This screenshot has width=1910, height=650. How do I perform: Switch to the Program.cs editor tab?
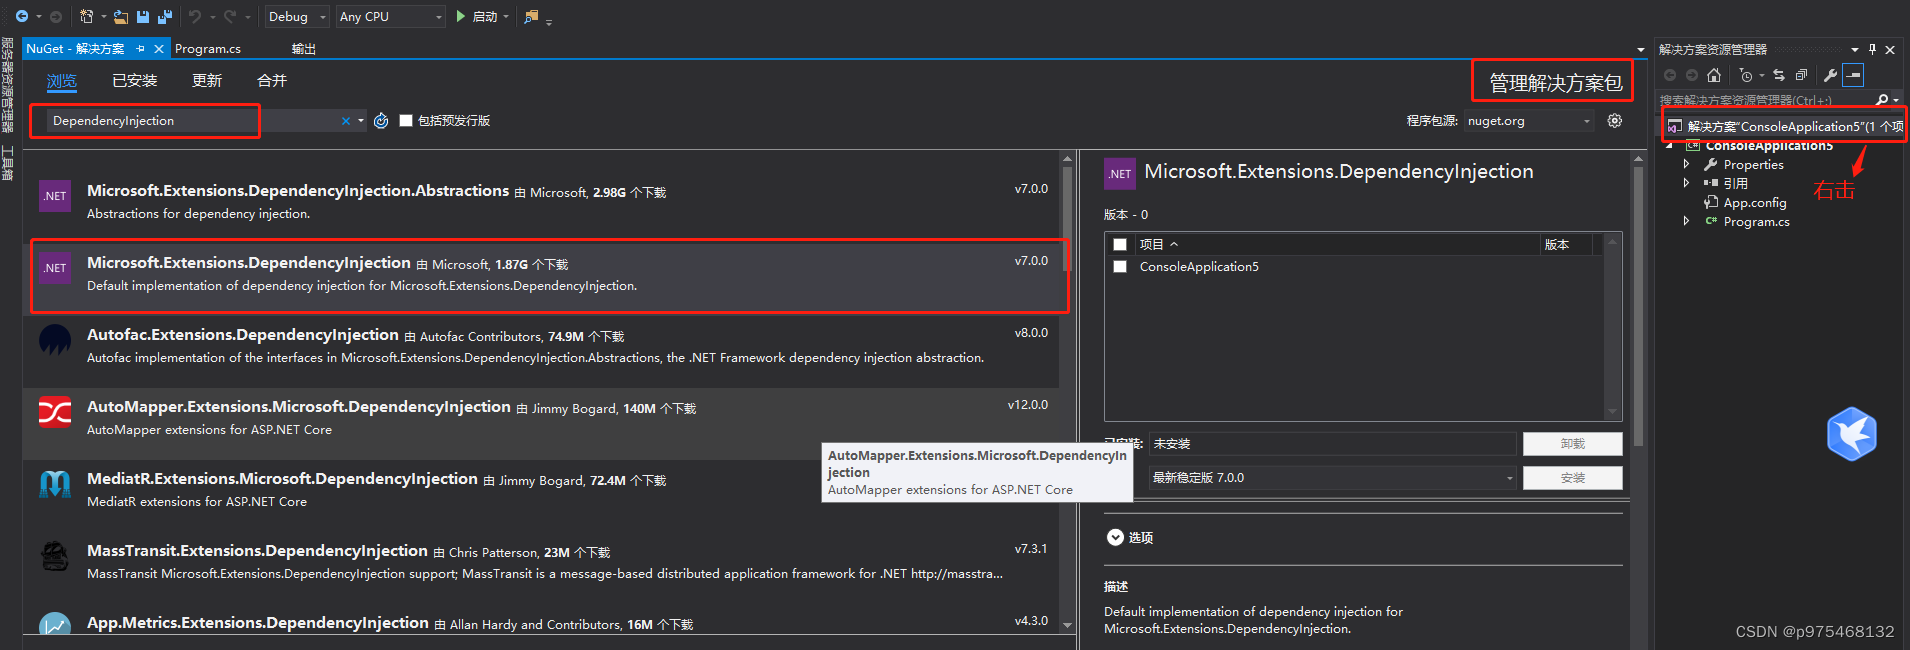pyautogui.click(x=208, y=48)
